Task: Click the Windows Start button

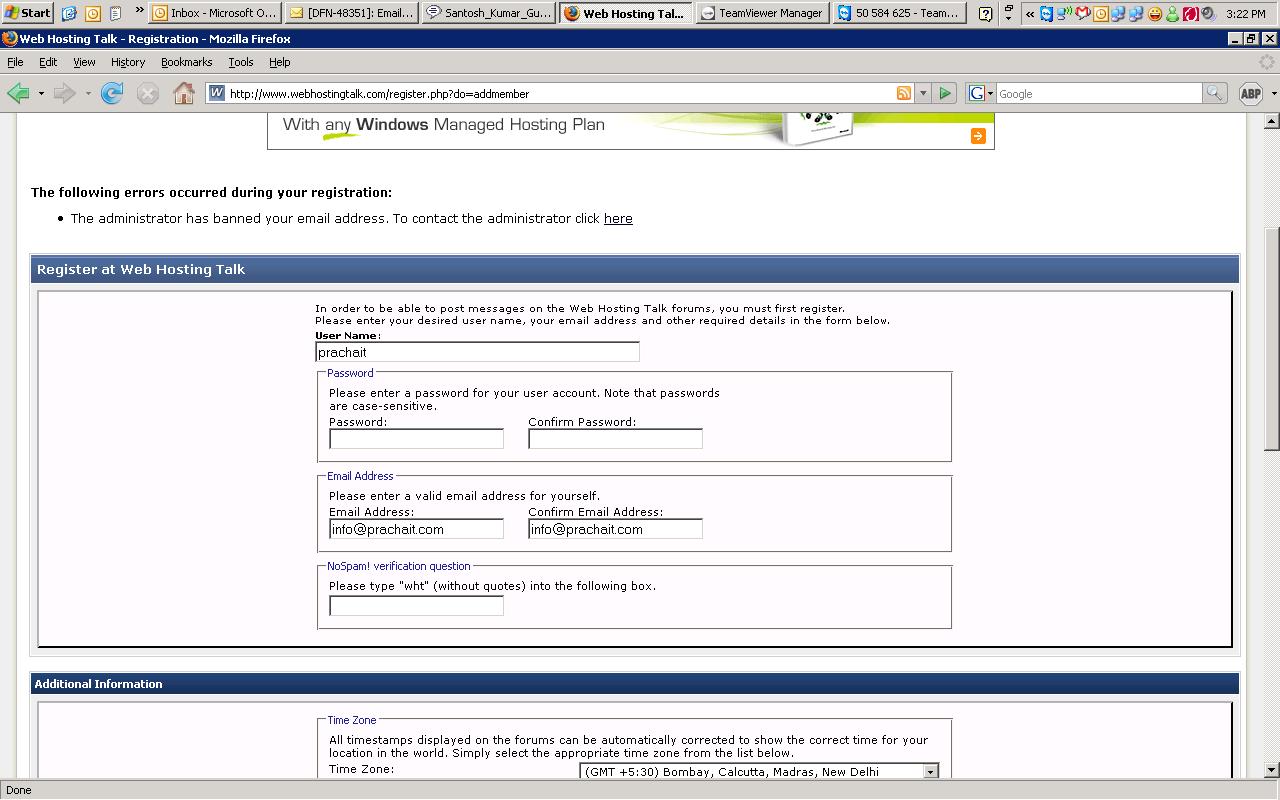Action: click(x=27, y=13)
